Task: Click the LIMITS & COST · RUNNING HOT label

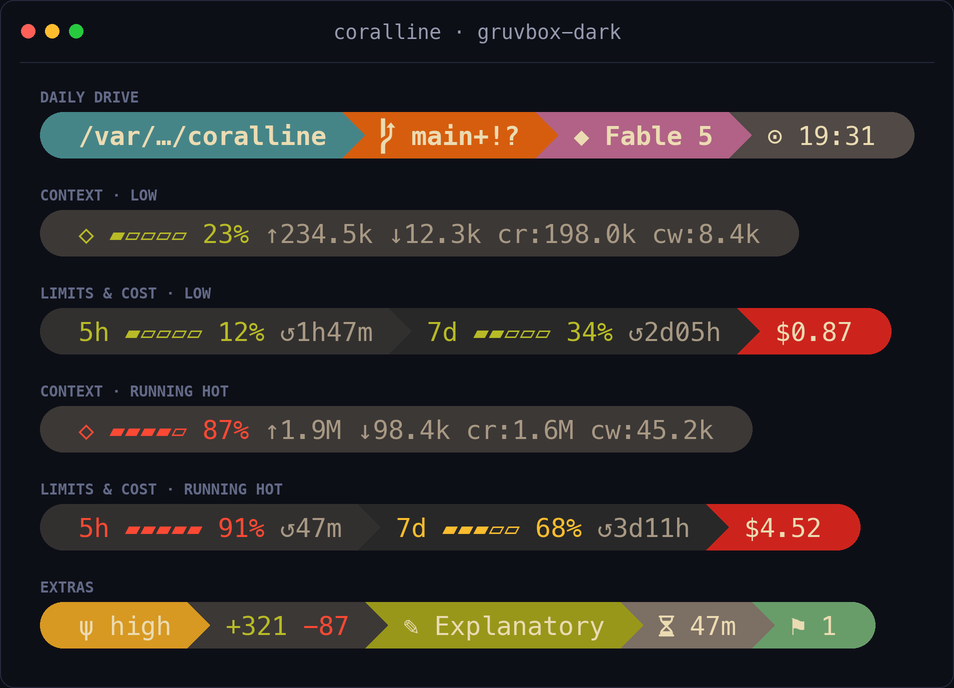Action: (161, 489)
